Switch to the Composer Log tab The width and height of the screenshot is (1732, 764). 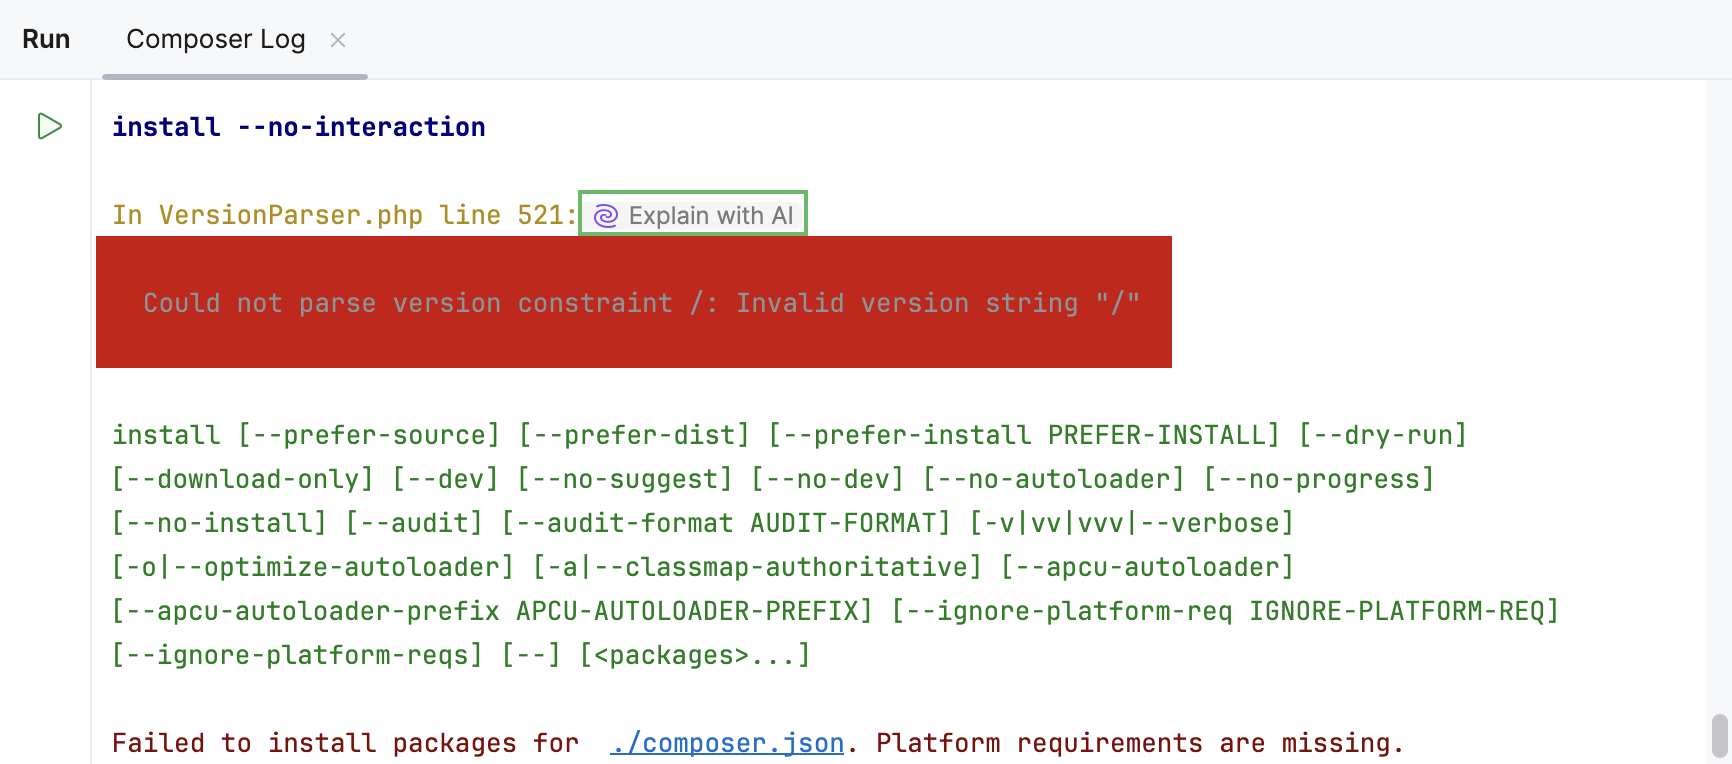[215, 39]
